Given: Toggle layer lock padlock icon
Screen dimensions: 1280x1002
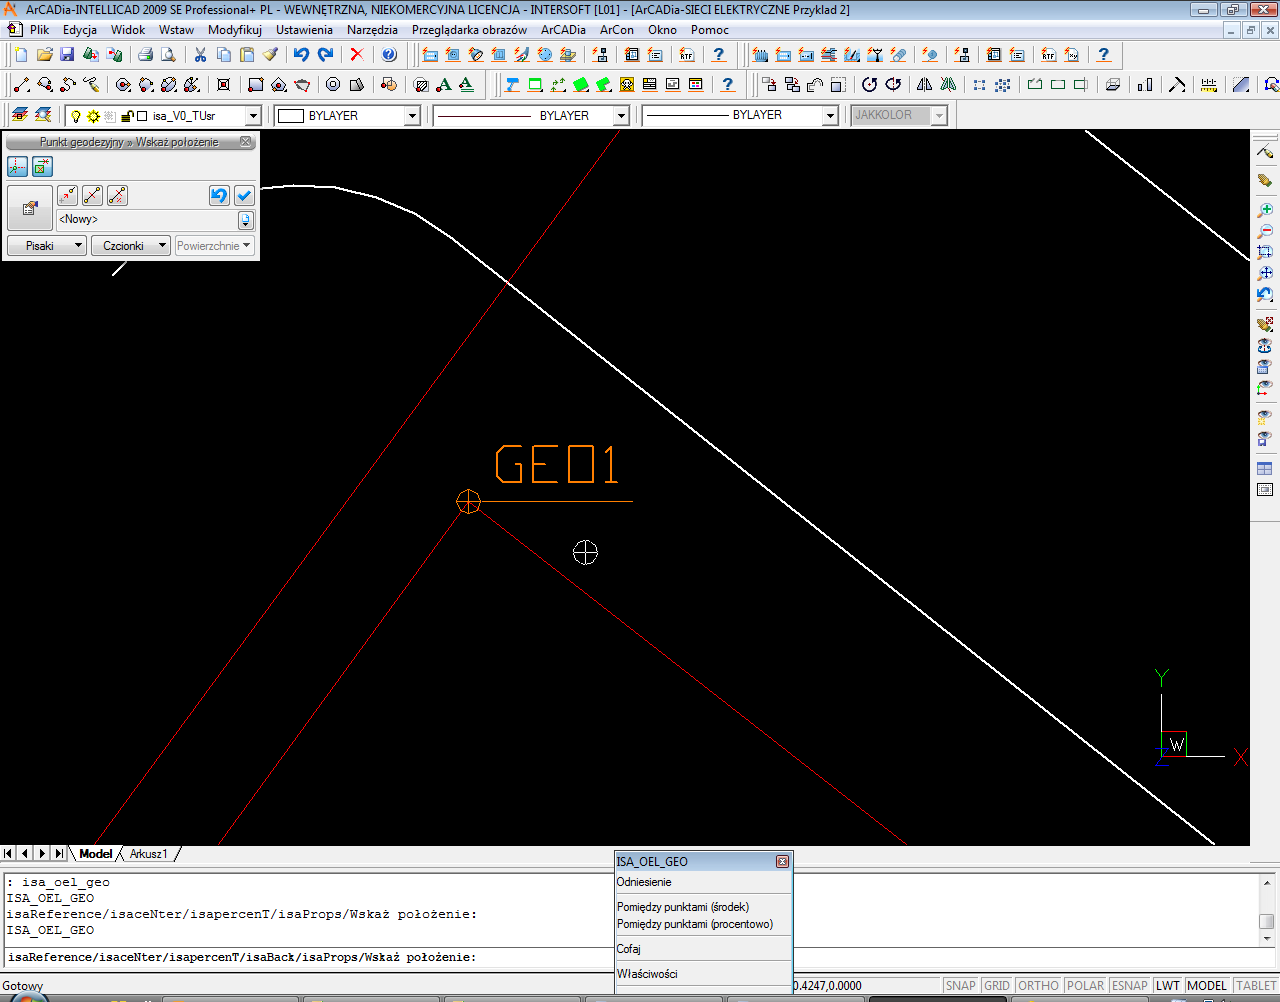Looking at the screenshot, I should click(x=127, y=116).
